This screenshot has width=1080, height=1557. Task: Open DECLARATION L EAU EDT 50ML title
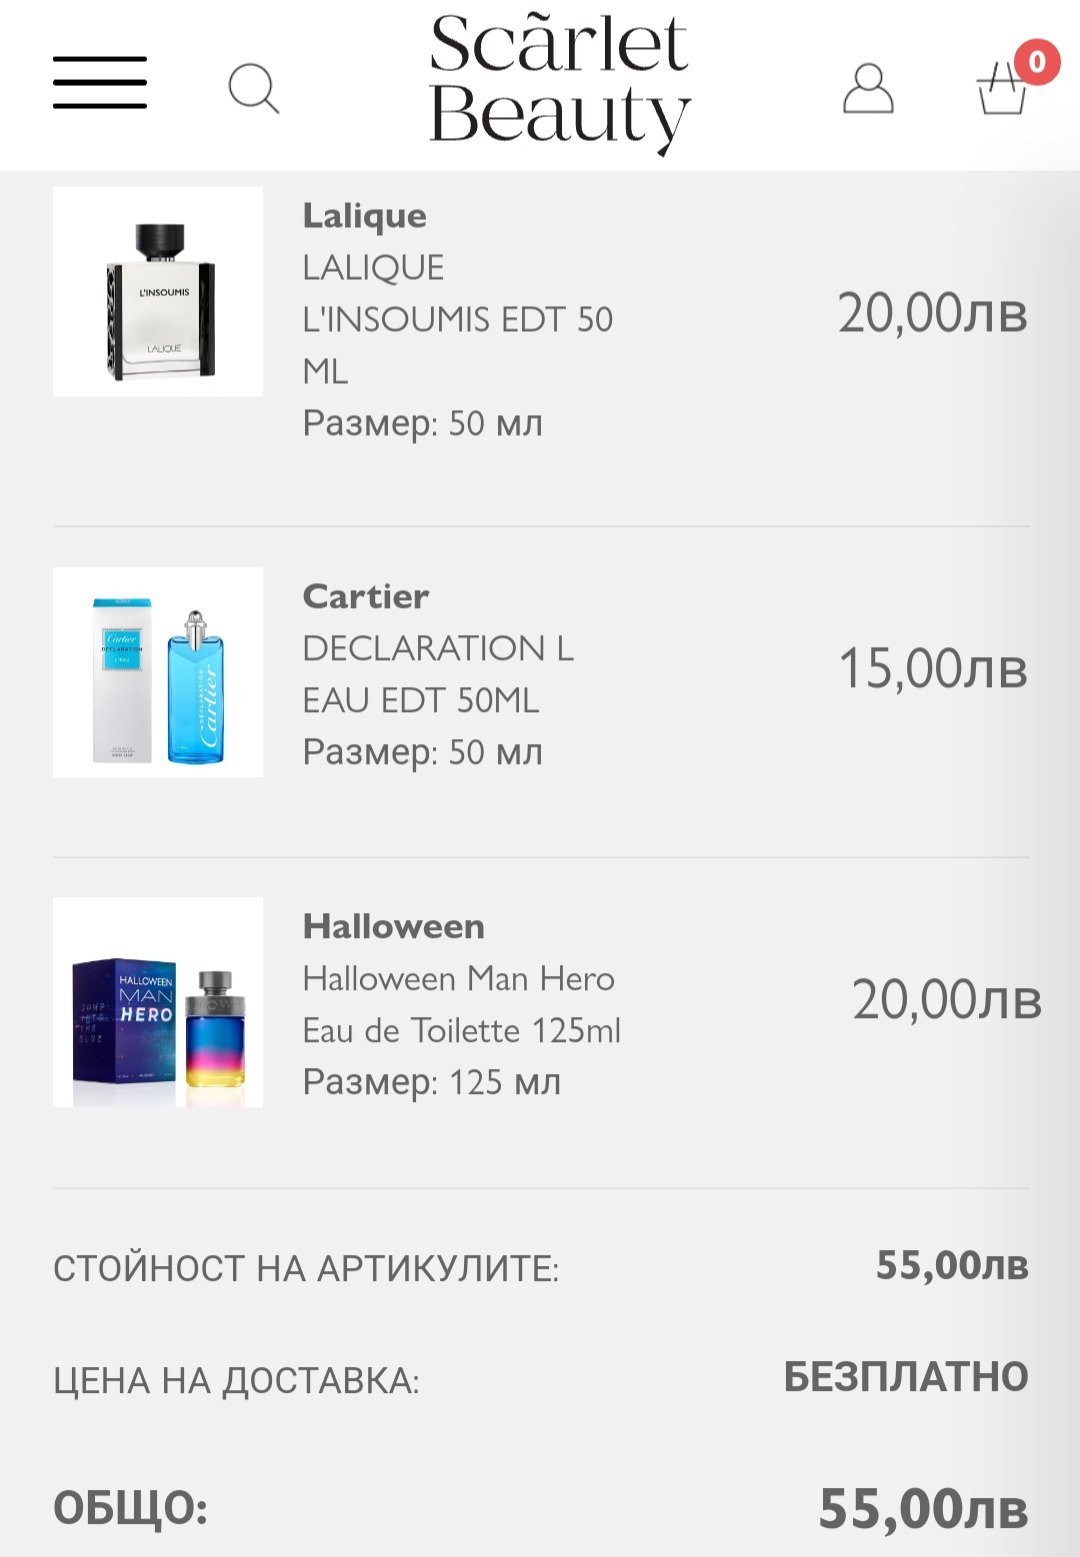click(x=438, y=674)
